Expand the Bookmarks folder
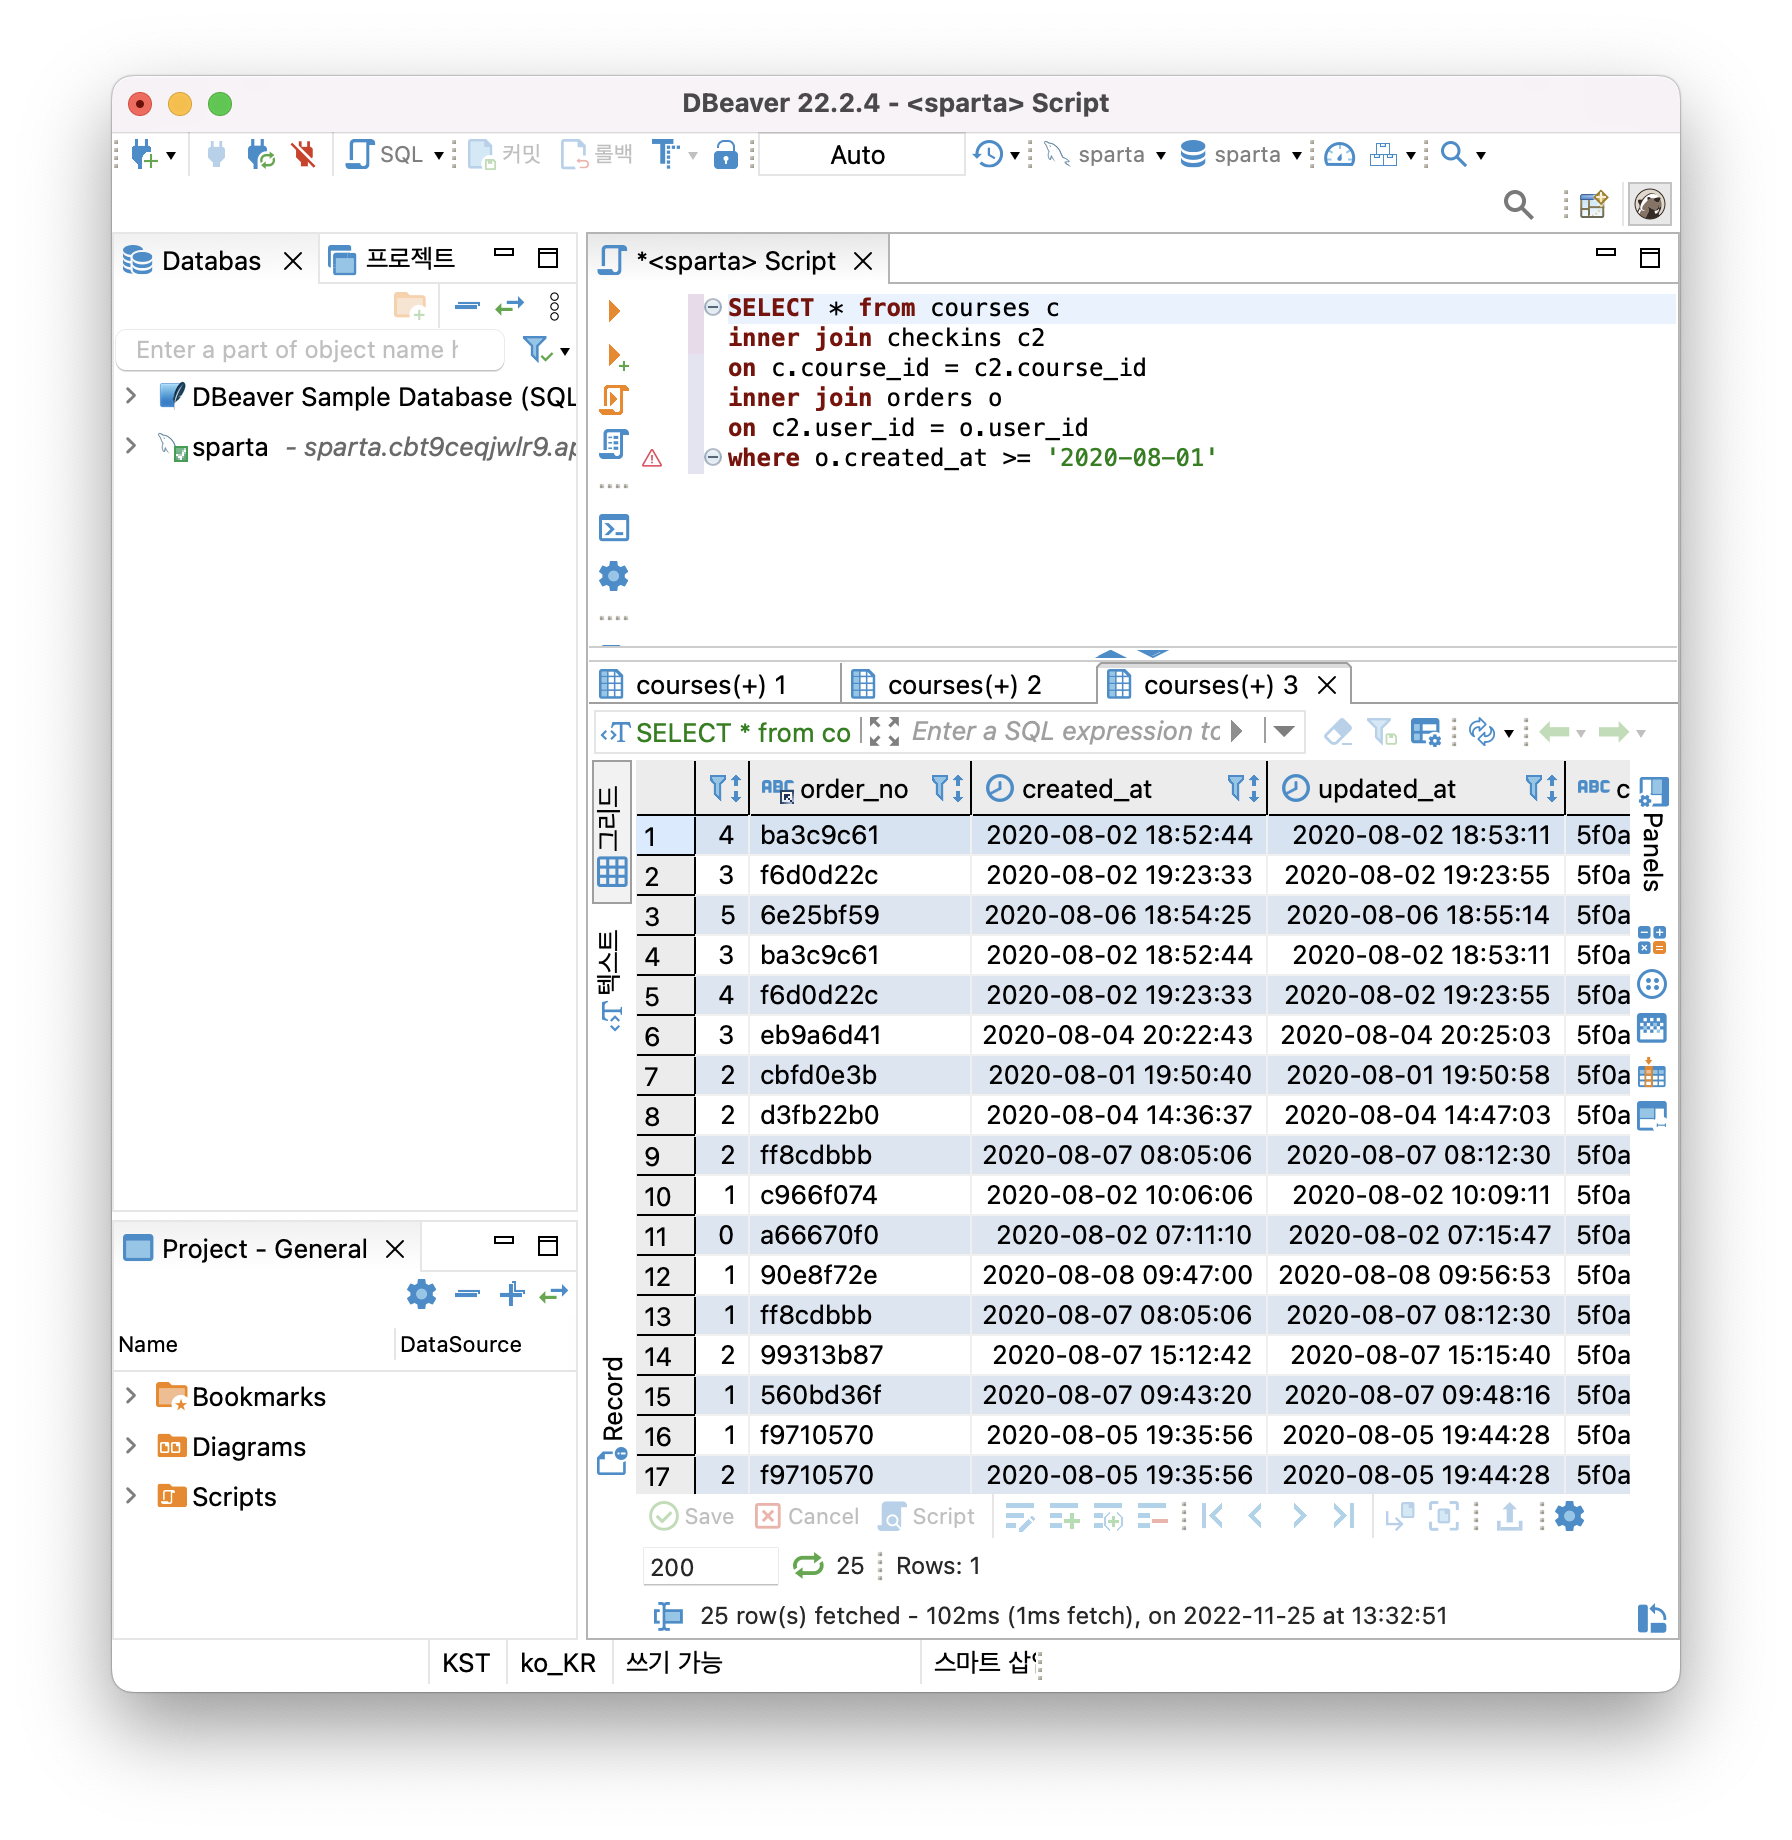This screenshot has height=1840, width=1792. point(131,1396)
